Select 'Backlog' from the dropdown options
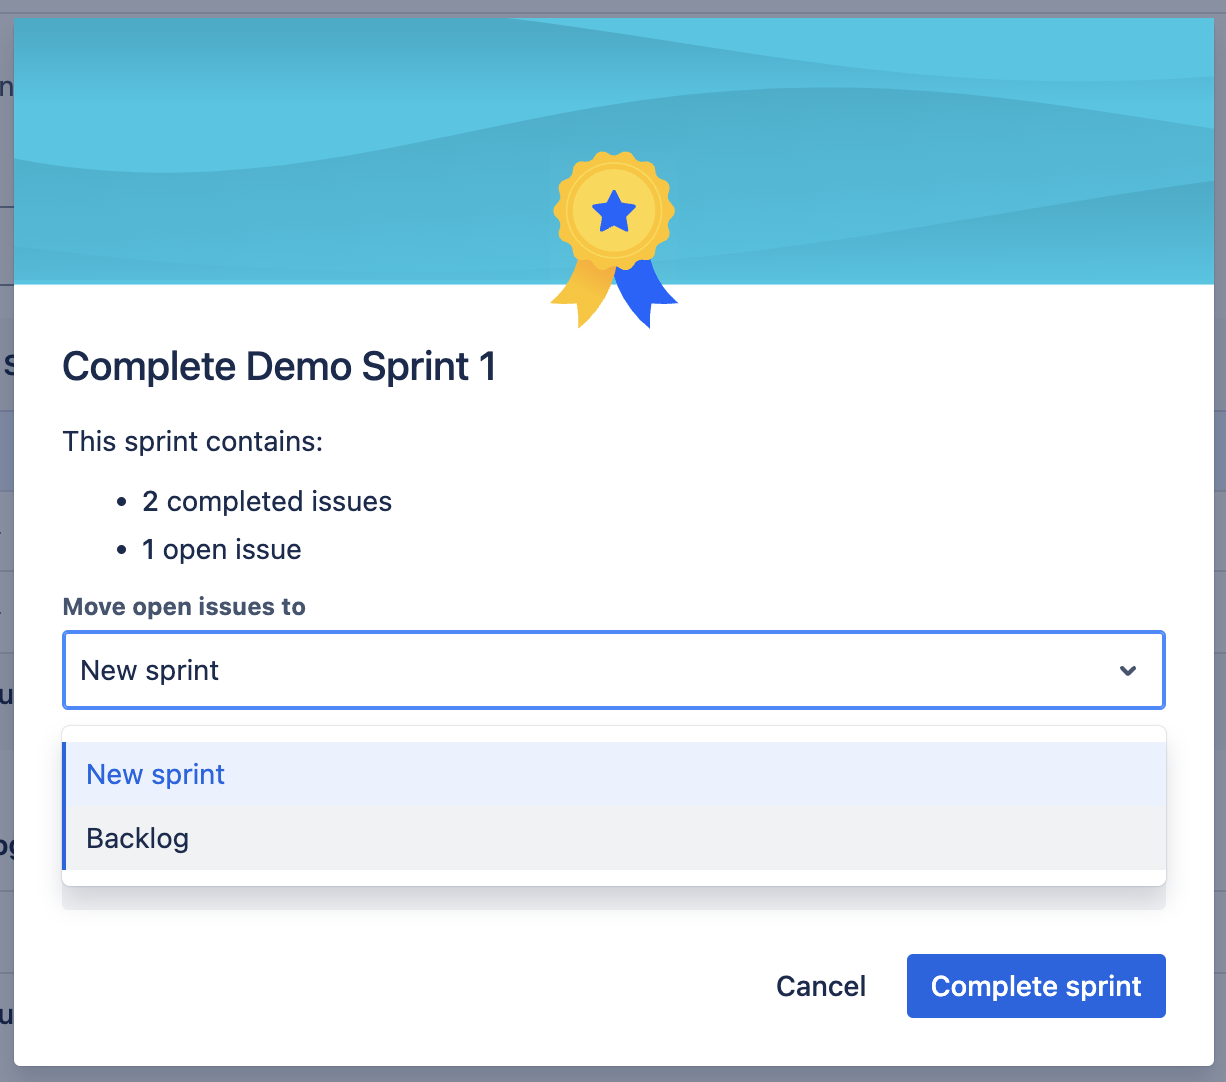 pos(137,838)
